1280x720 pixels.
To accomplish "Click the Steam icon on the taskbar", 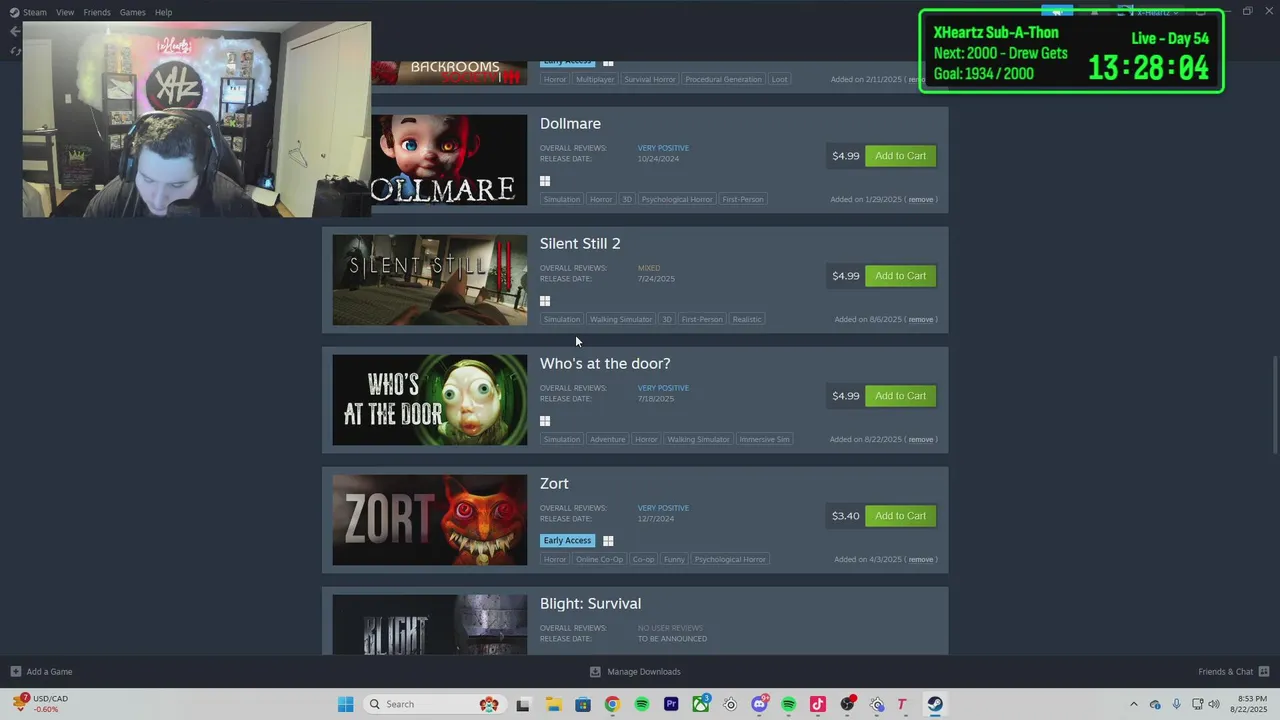I will (x=935, y=704).
